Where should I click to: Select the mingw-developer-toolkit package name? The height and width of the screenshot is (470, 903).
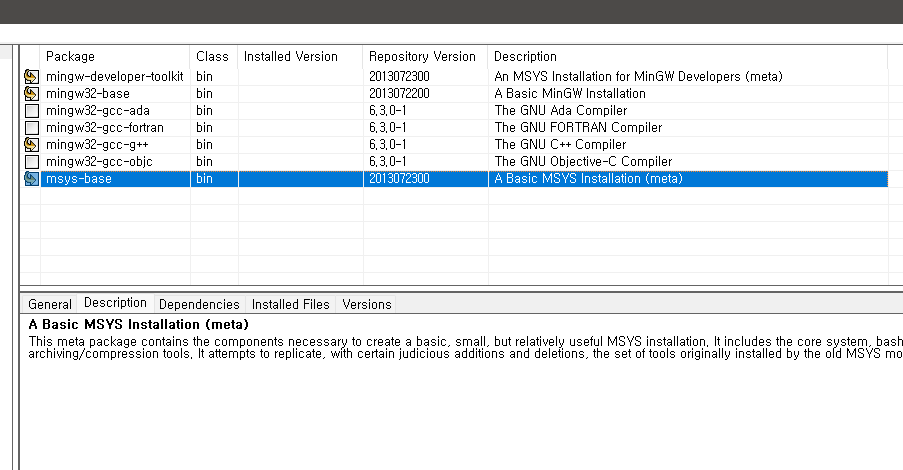pos(115,77)
